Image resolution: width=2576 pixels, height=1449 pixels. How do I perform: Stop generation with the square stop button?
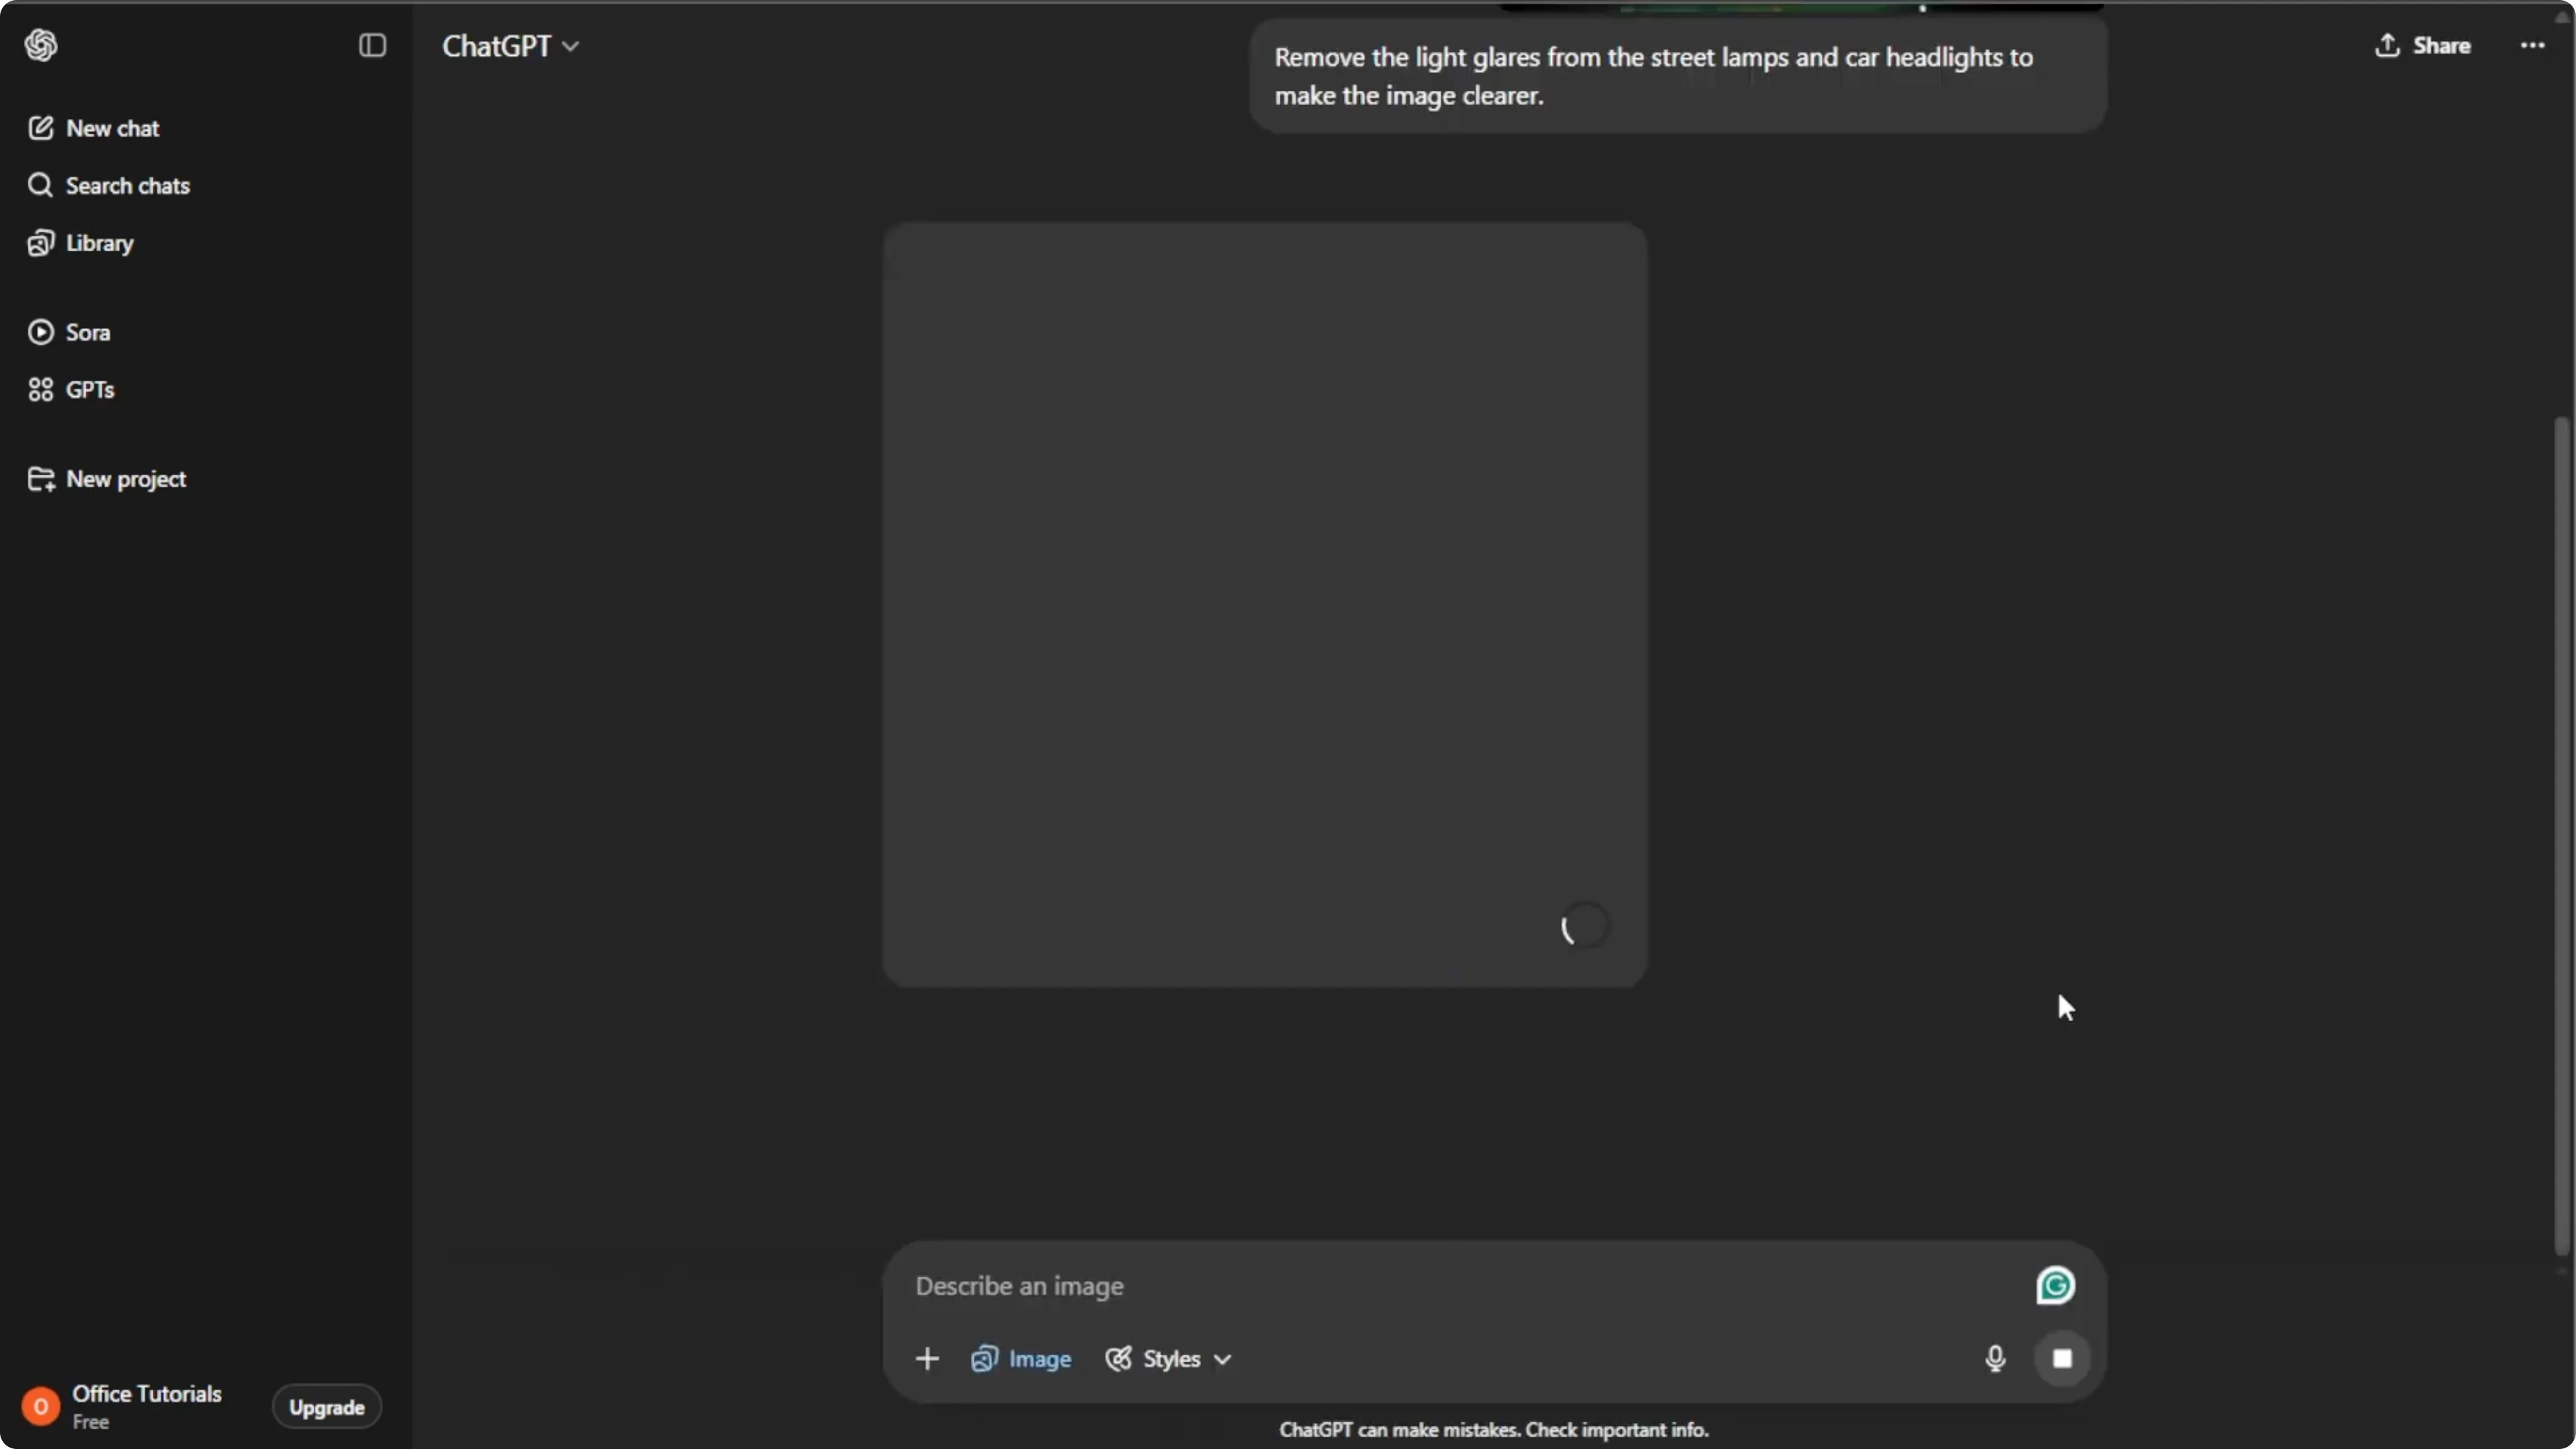(x=2062, y=1359)
